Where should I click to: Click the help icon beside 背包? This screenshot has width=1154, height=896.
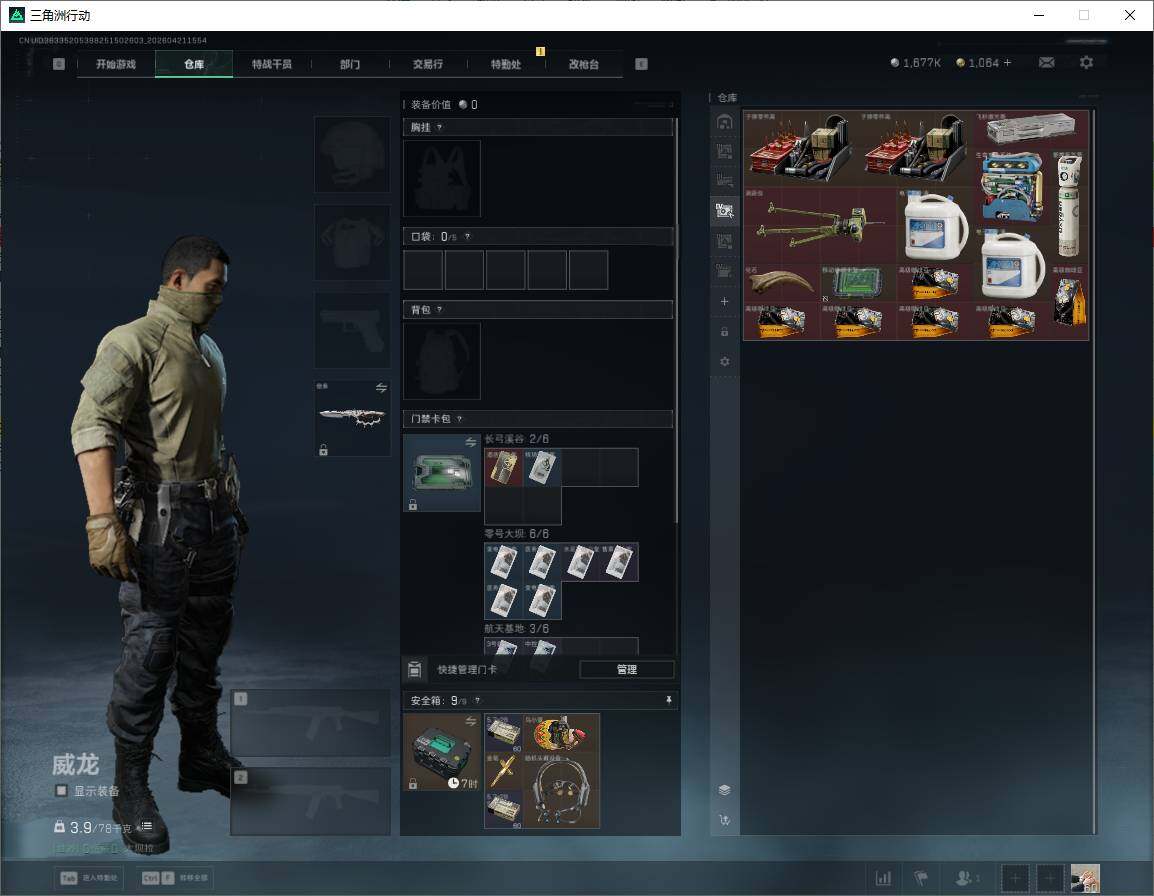(x=439, y=310)
